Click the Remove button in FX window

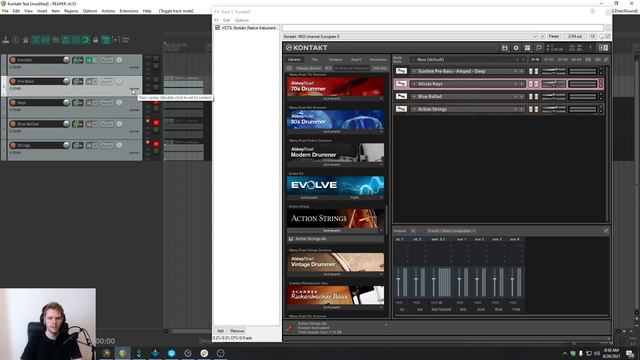237,331
